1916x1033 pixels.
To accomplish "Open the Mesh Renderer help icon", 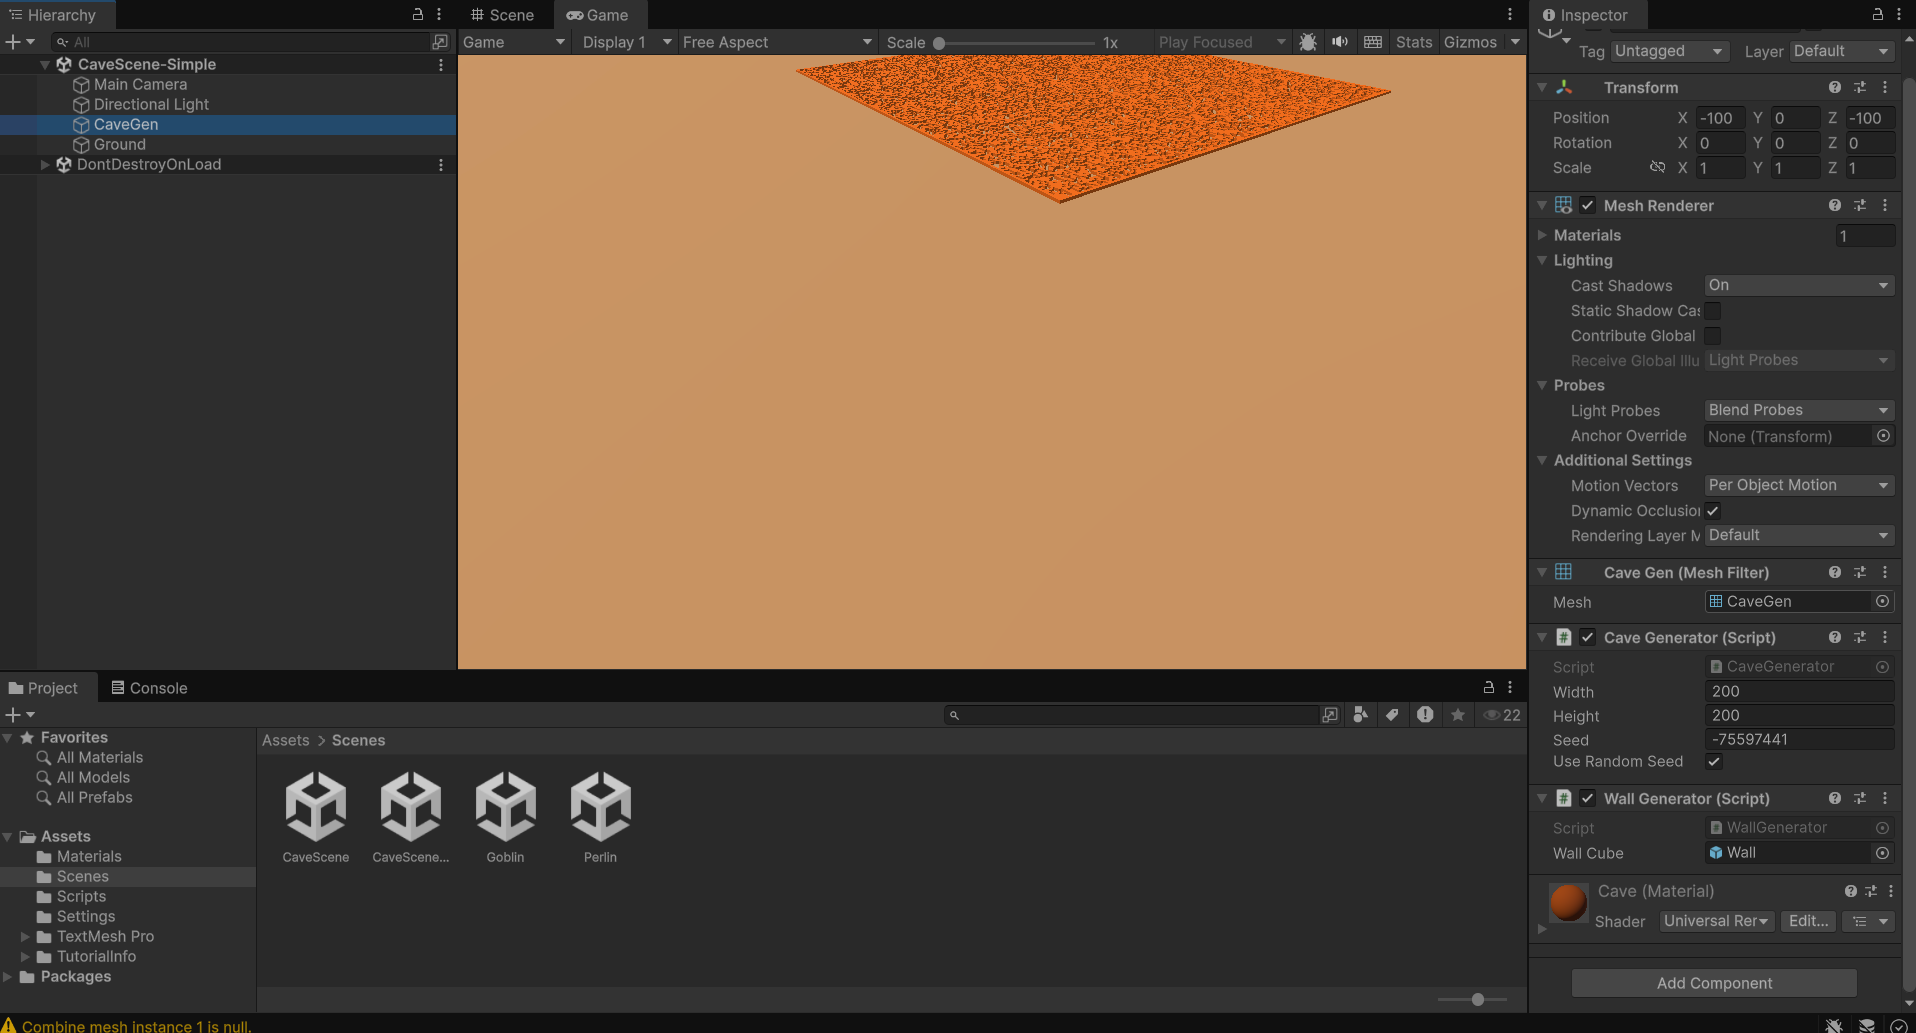I will tap(1834, 205).
